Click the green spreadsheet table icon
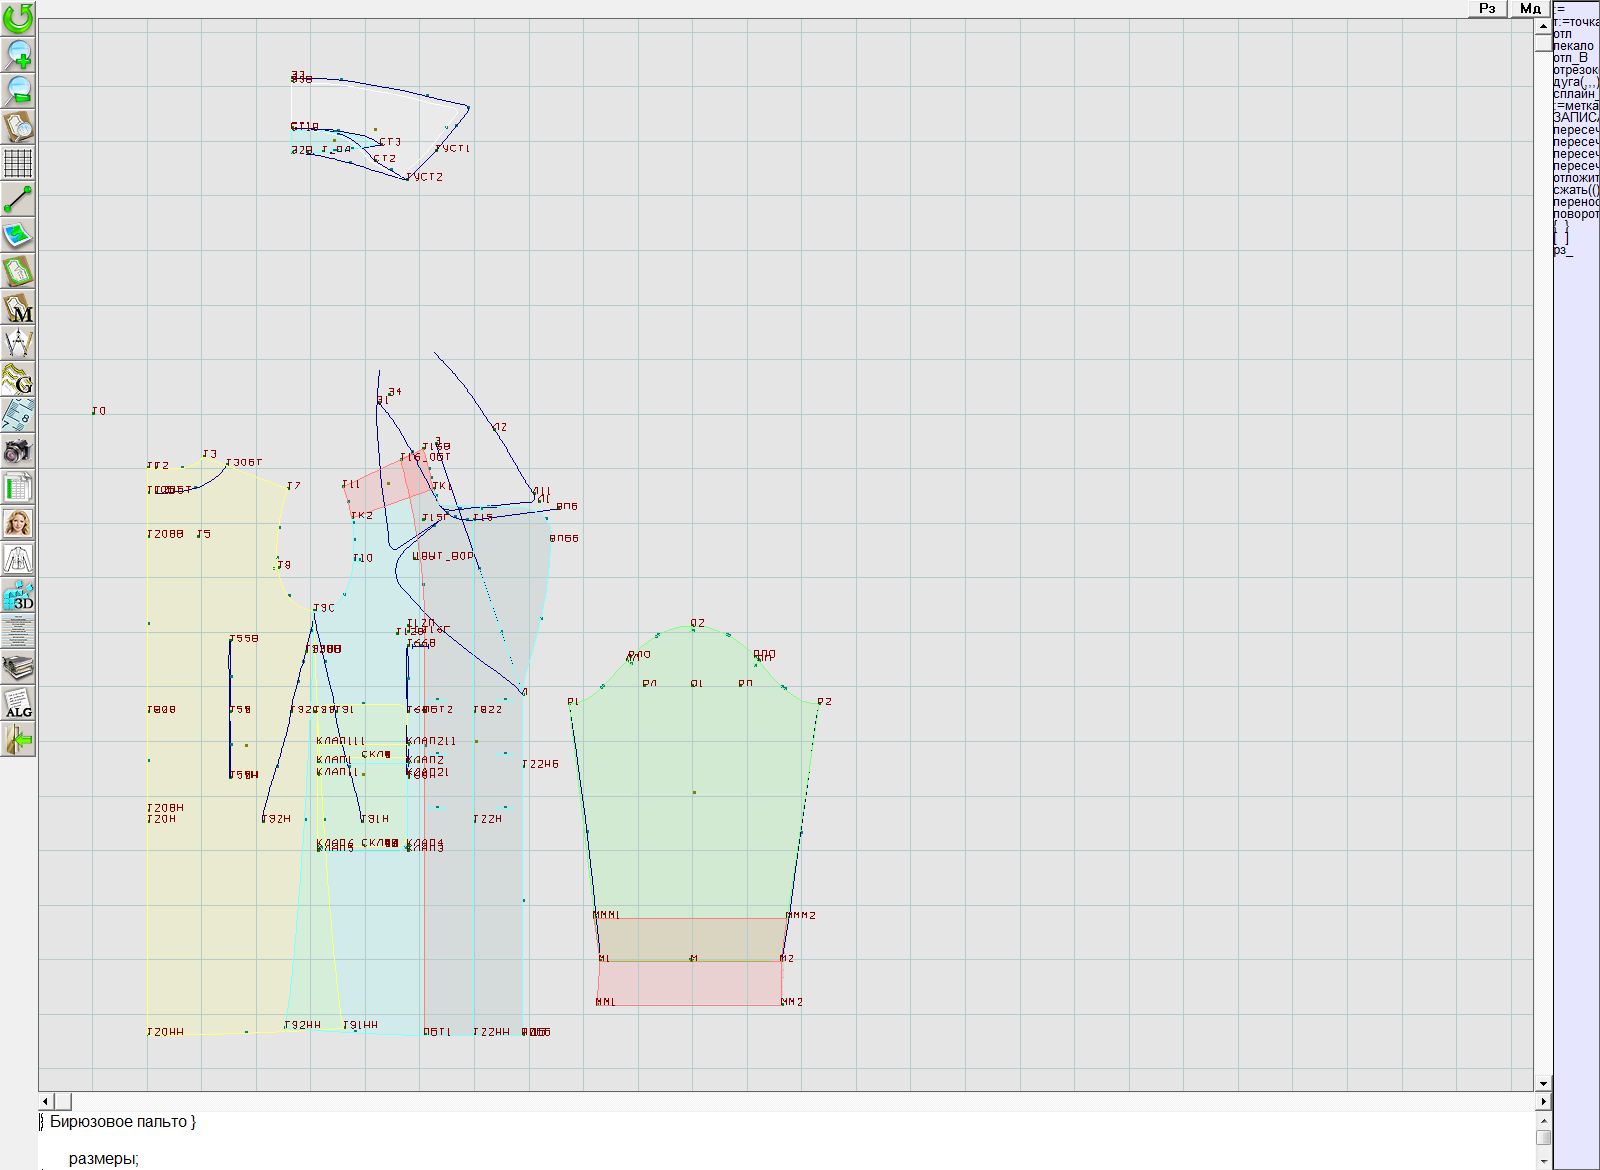1600x1170 pixels. (18, 487)
